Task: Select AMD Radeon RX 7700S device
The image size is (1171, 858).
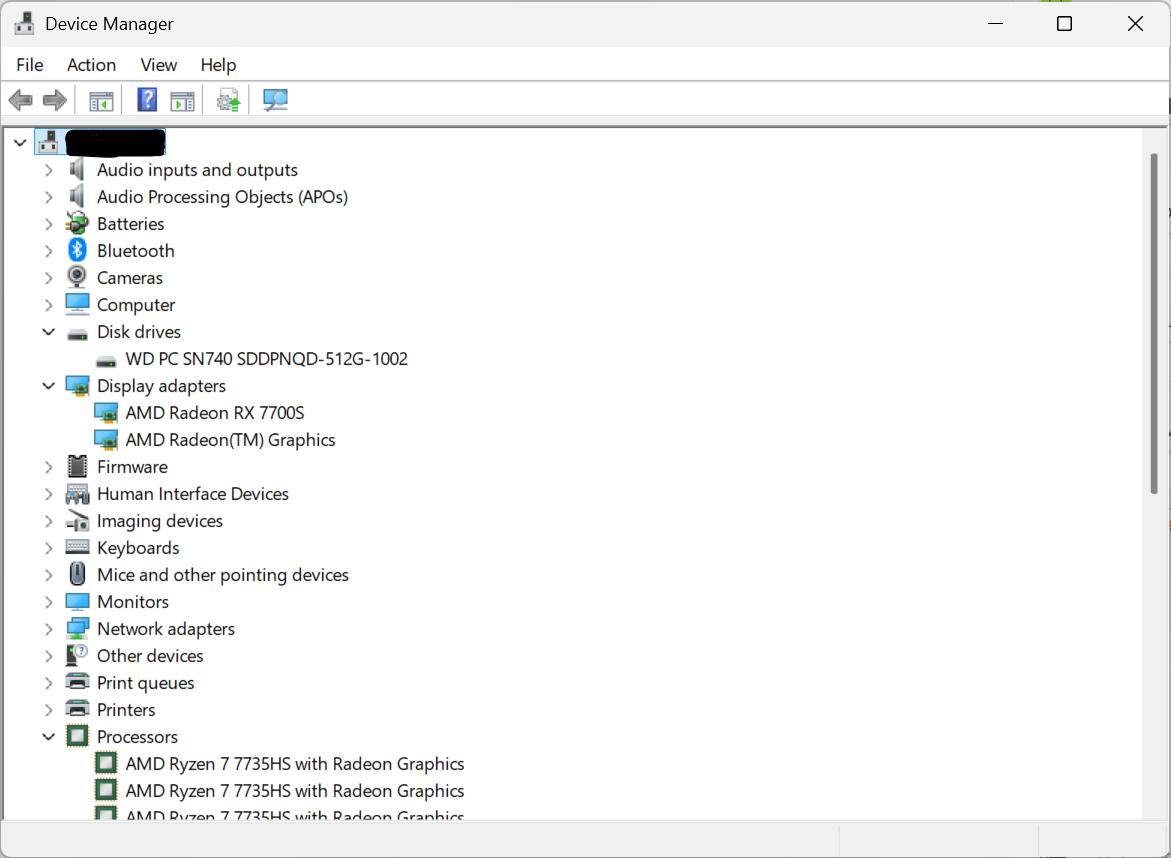Action: [x=214, y=413]
